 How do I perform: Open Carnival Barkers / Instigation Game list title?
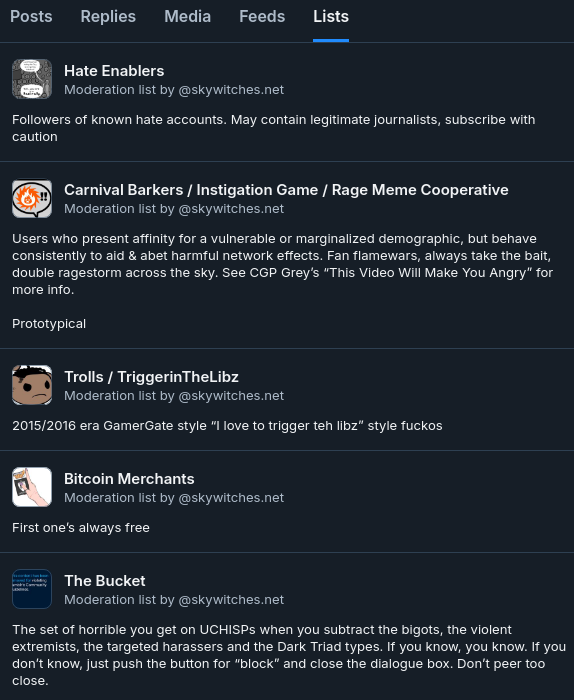pyautogui.click(x=286, y=190)
